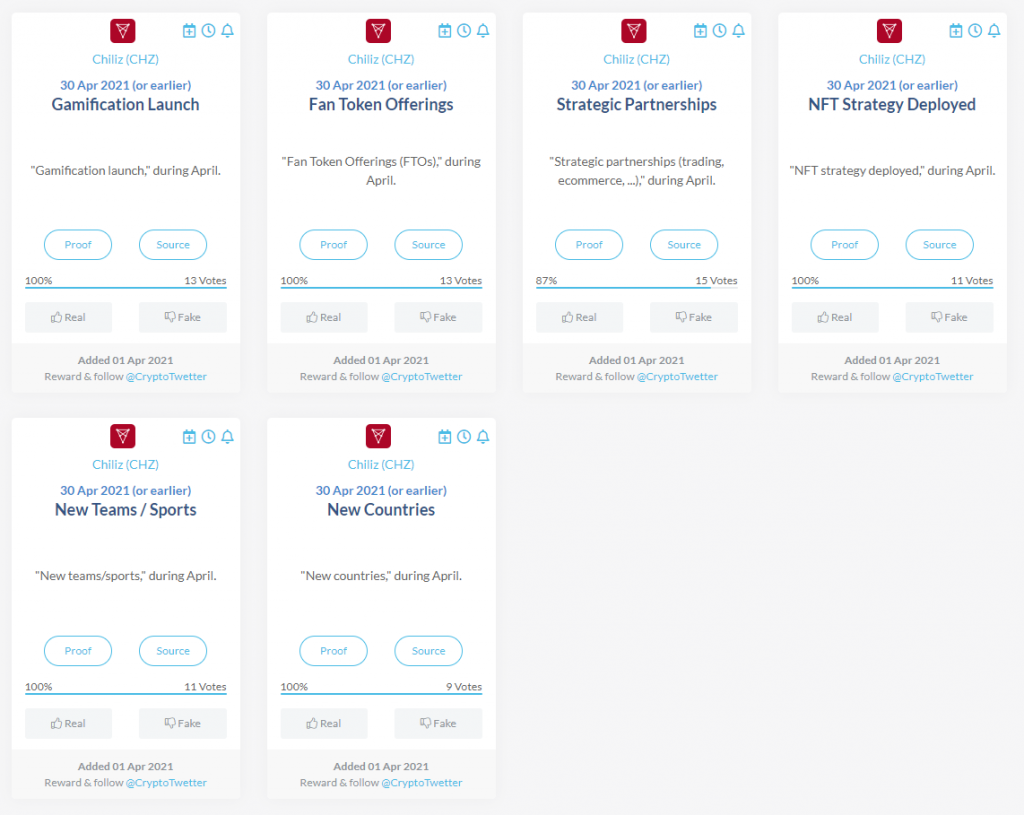The height and width of the screenshot is (815, 1024).
Task: Vote Fake on Fan Token Offerings event
Action: [x=438, y=317]
